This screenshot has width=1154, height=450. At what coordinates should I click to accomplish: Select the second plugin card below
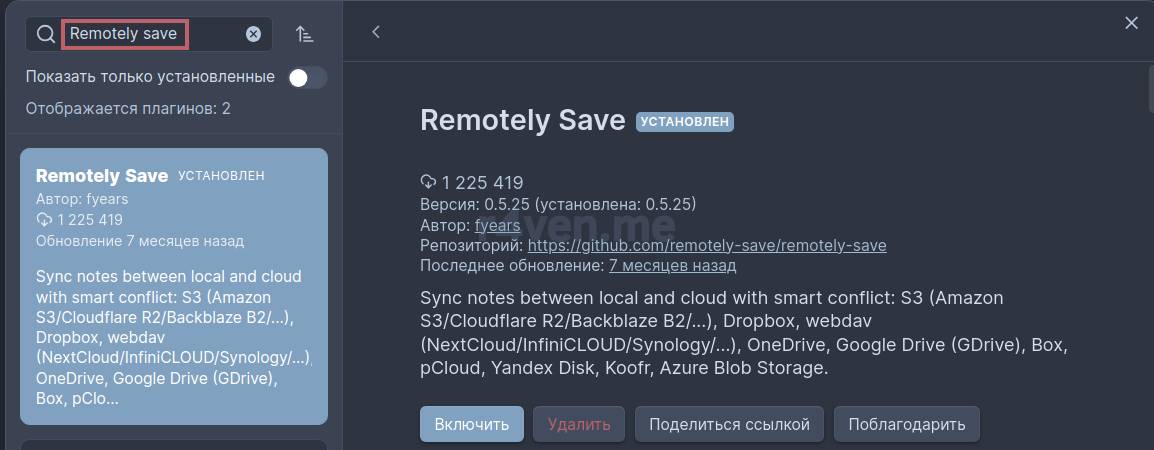coord(173,444)
